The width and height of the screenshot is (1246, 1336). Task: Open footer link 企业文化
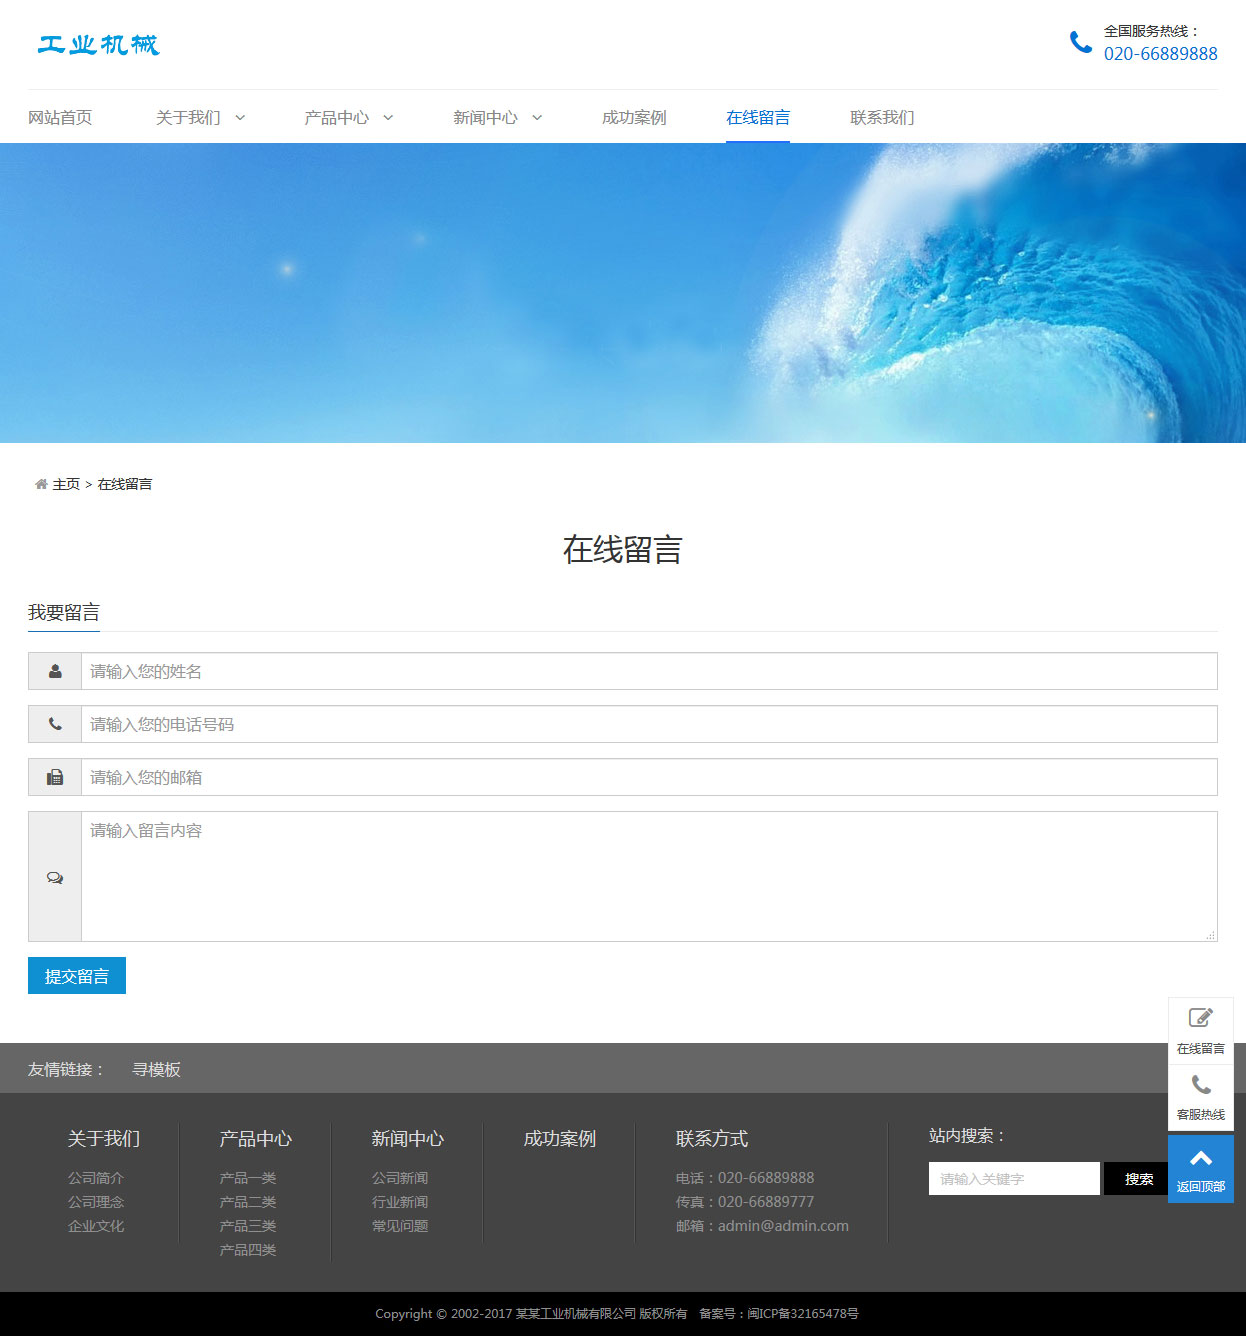click(96, 1226)
